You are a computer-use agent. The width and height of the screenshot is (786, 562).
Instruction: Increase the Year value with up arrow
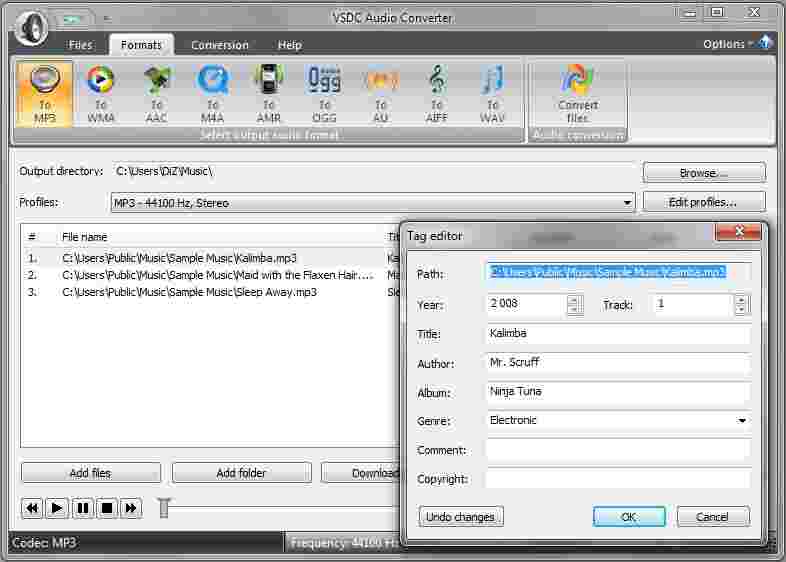click(574, 300)
